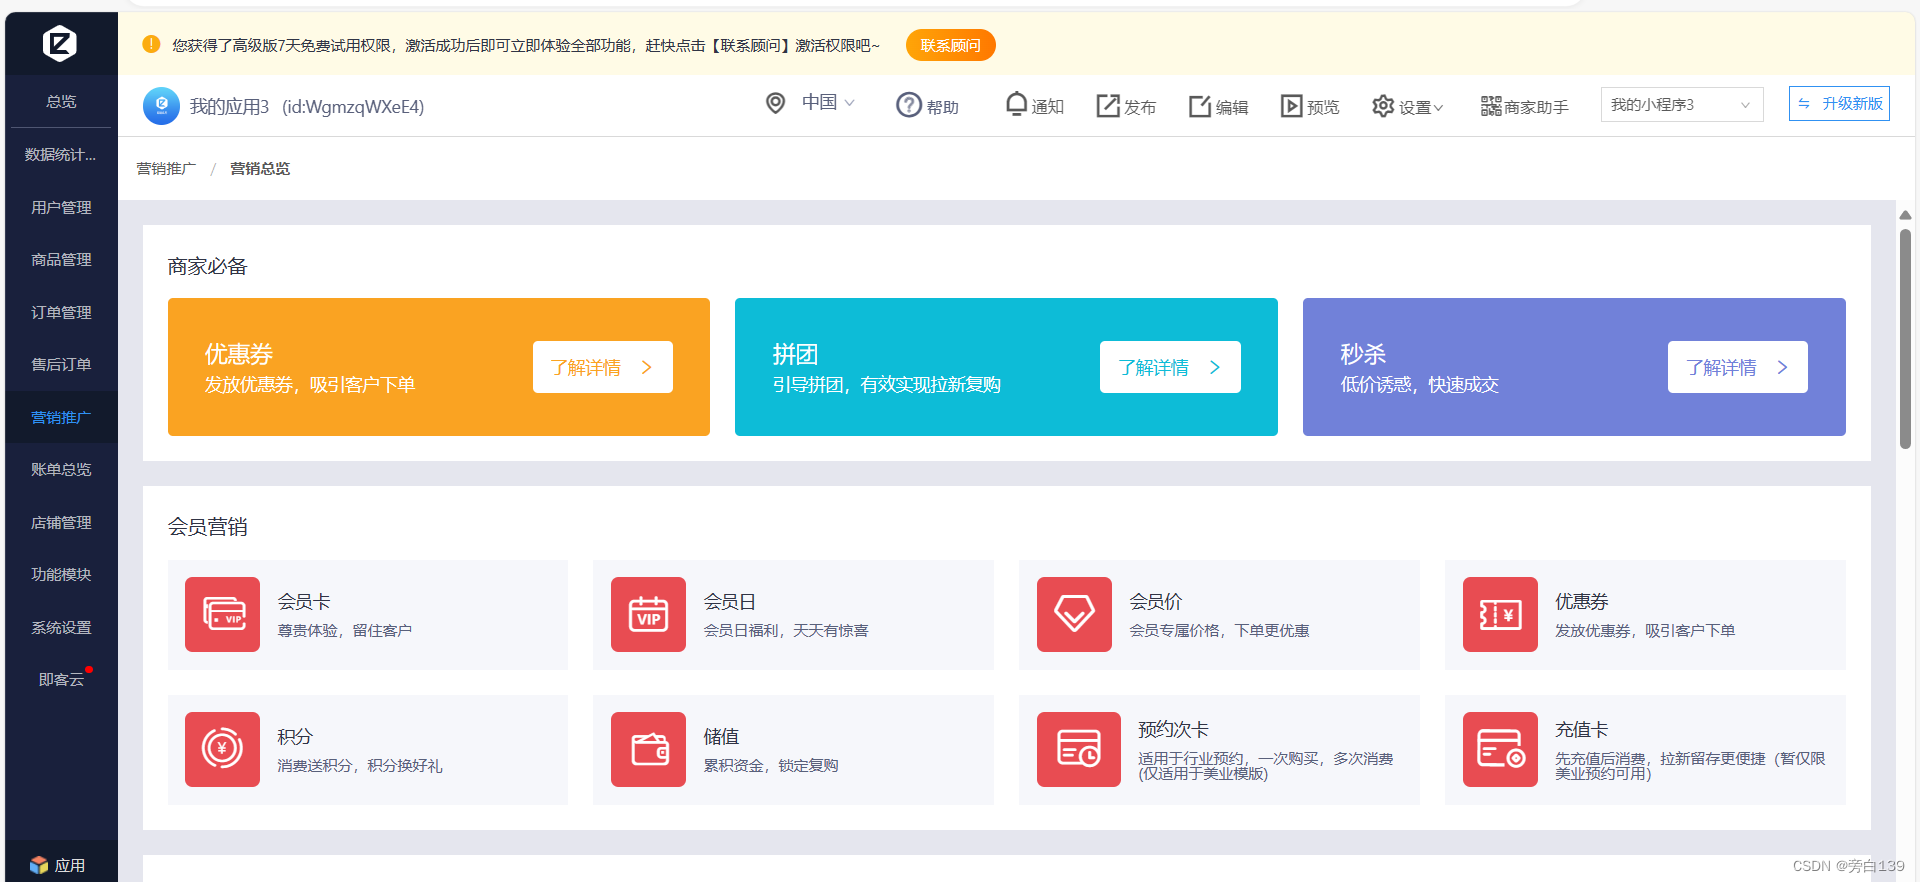Open 即客云 sidebar item
The width and height of the screenshot is (1920, 882).
tap(61, 679)
